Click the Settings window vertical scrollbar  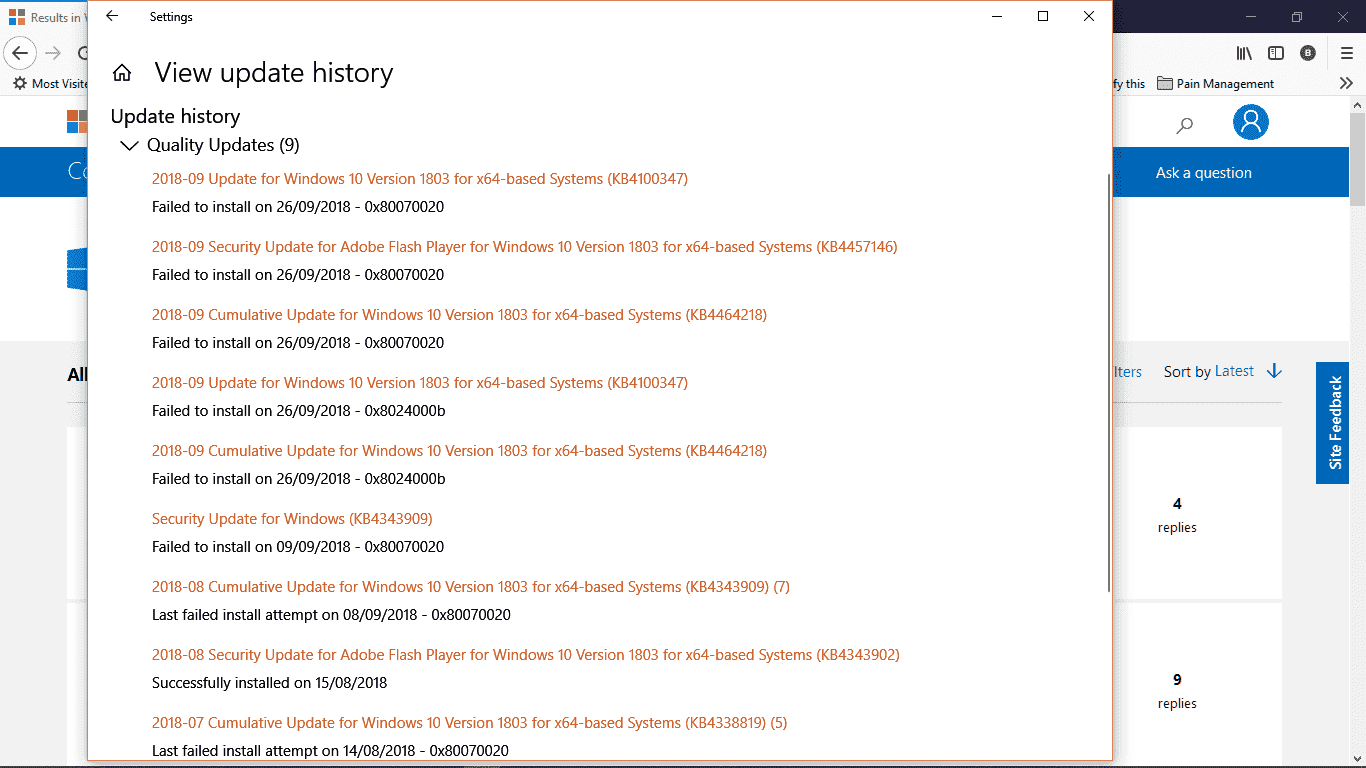tap(1107, 383)
